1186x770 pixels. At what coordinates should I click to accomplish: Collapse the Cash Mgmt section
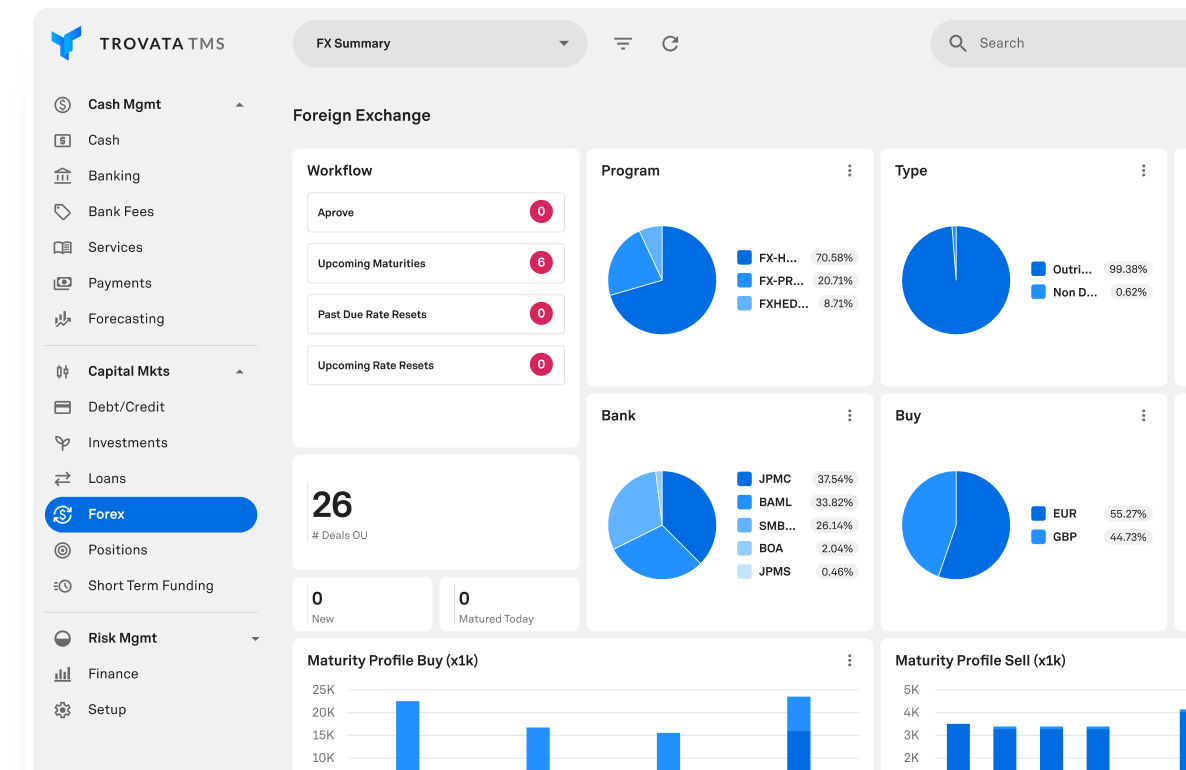(x=239, y=105)
